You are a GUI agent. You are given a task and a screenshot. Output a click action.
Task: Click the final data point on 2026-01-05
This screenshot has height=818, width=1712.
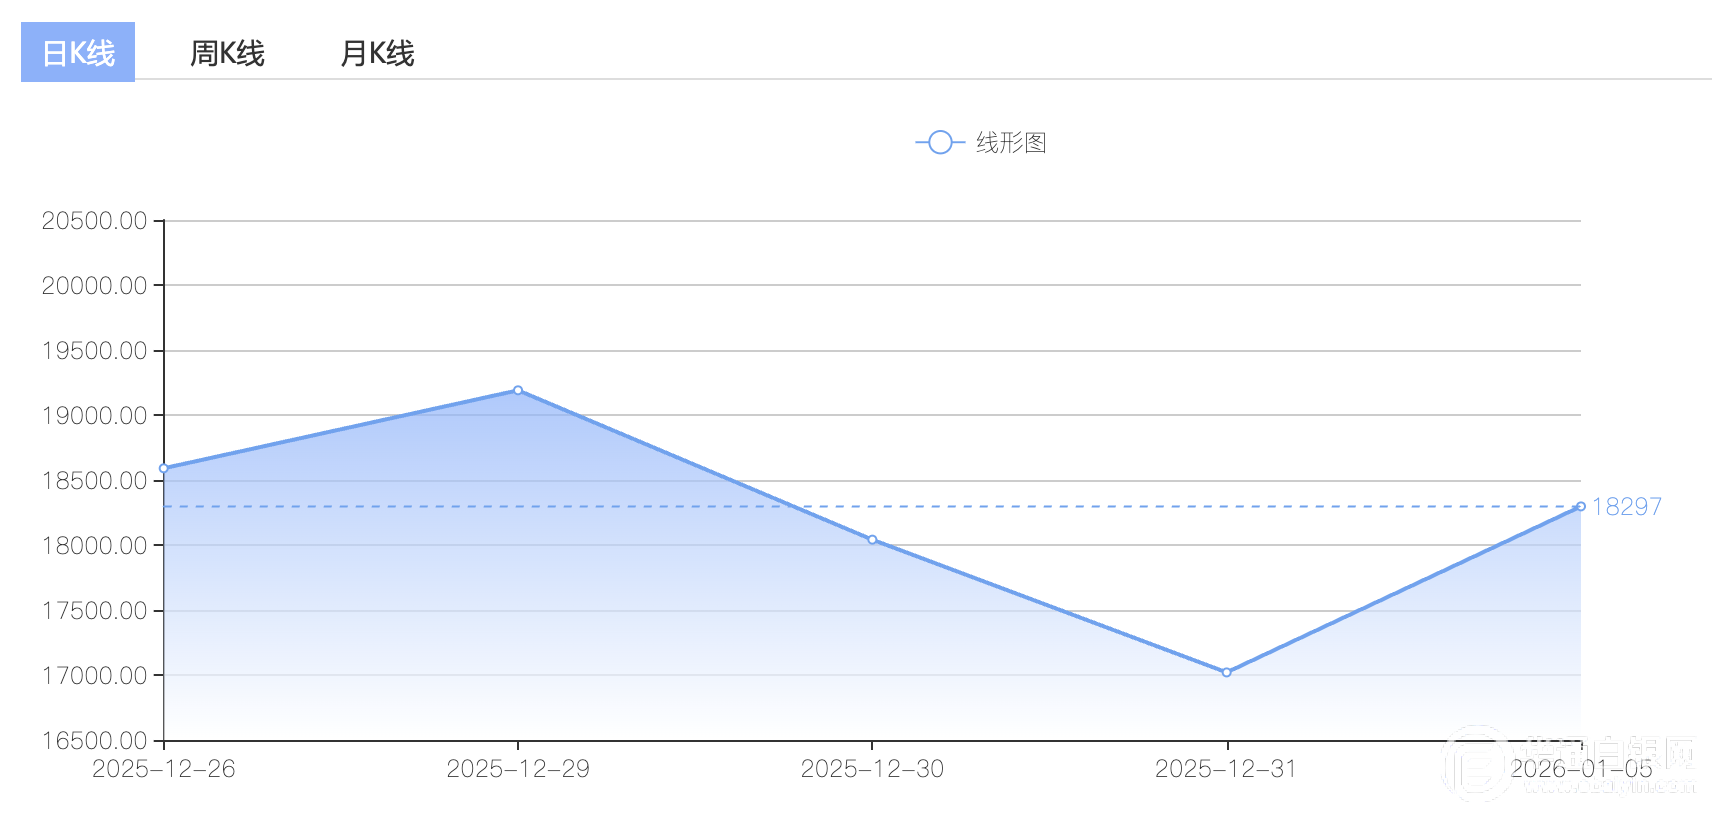point(1581,506)
